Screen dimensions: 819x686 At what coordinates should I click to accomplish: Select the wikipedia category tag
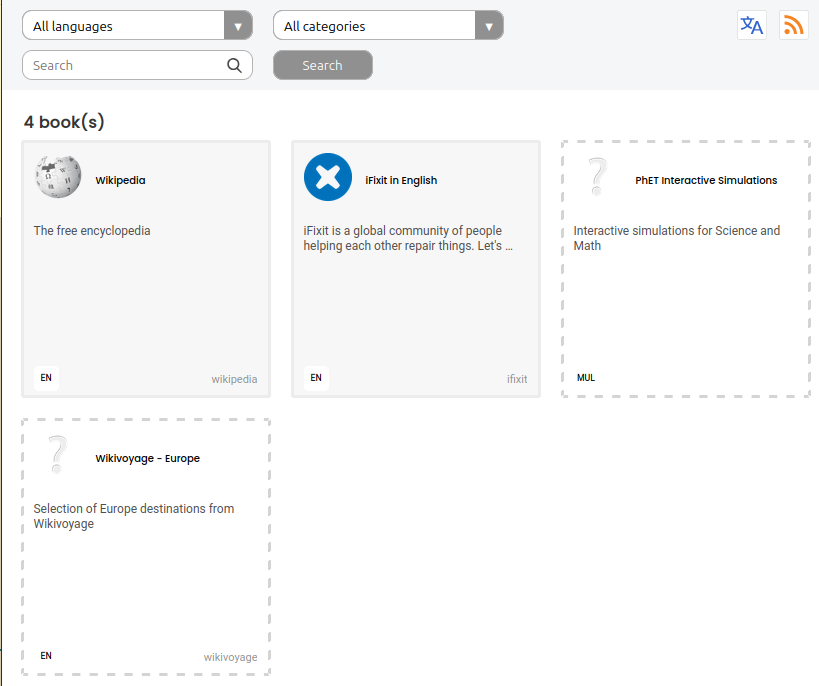(x=234, y=379)
